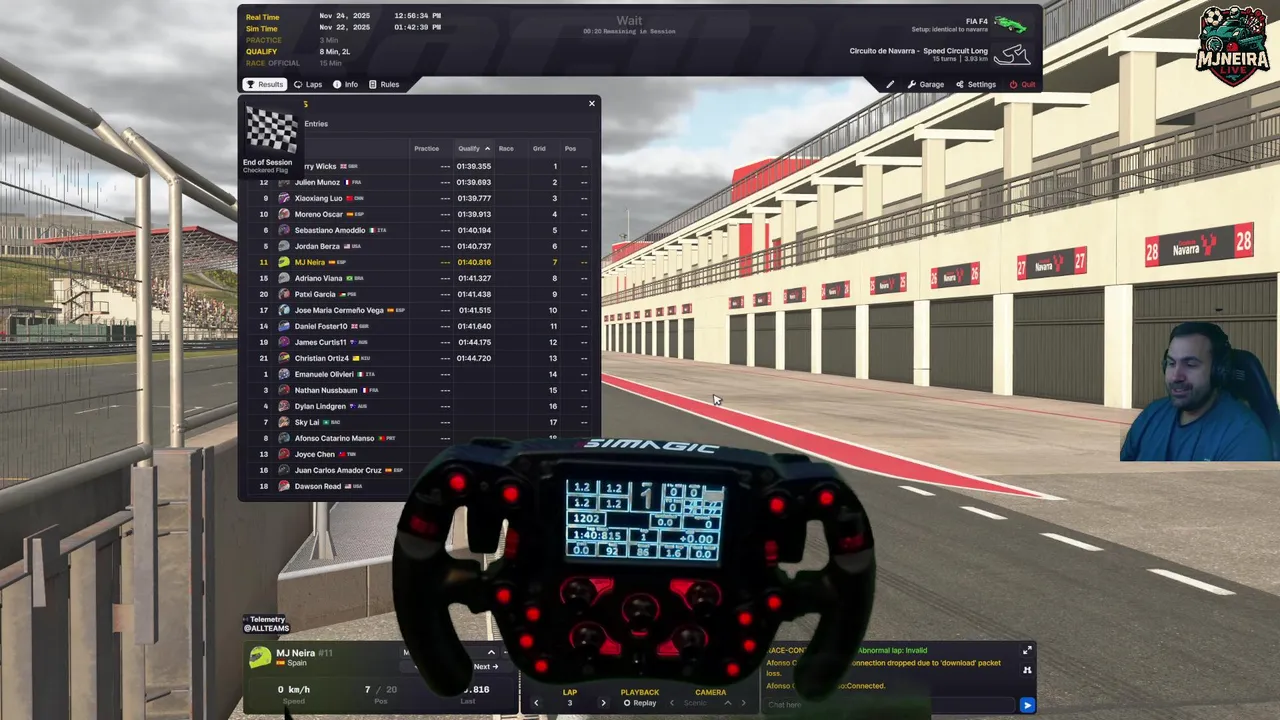Image resolution: width=1280 pixels, height=720 pixels.
Task: Click Dawson Read's helmet avatar
Action: (284, 486)
